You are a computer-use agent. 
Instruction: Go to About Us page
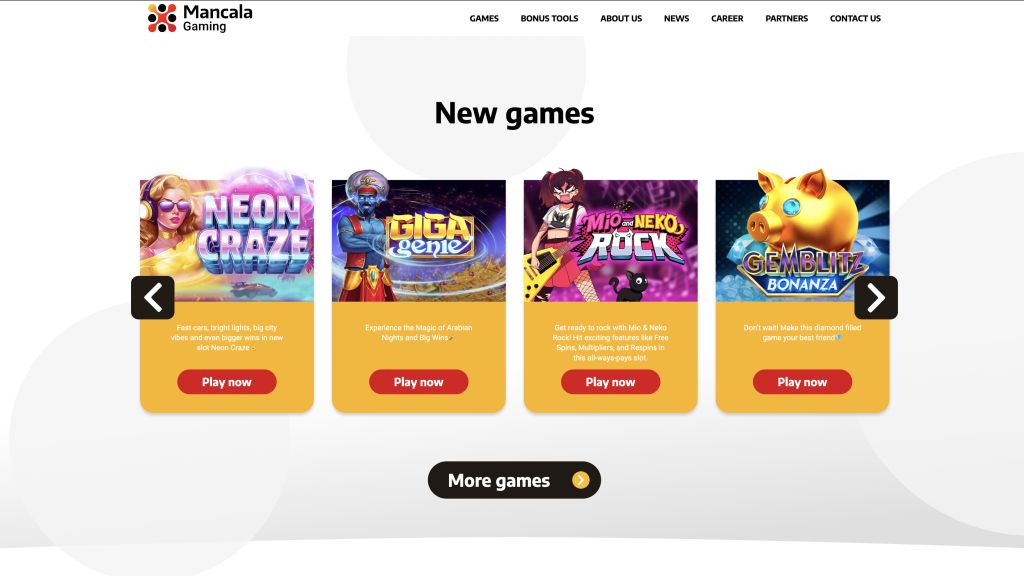(621, 18)
